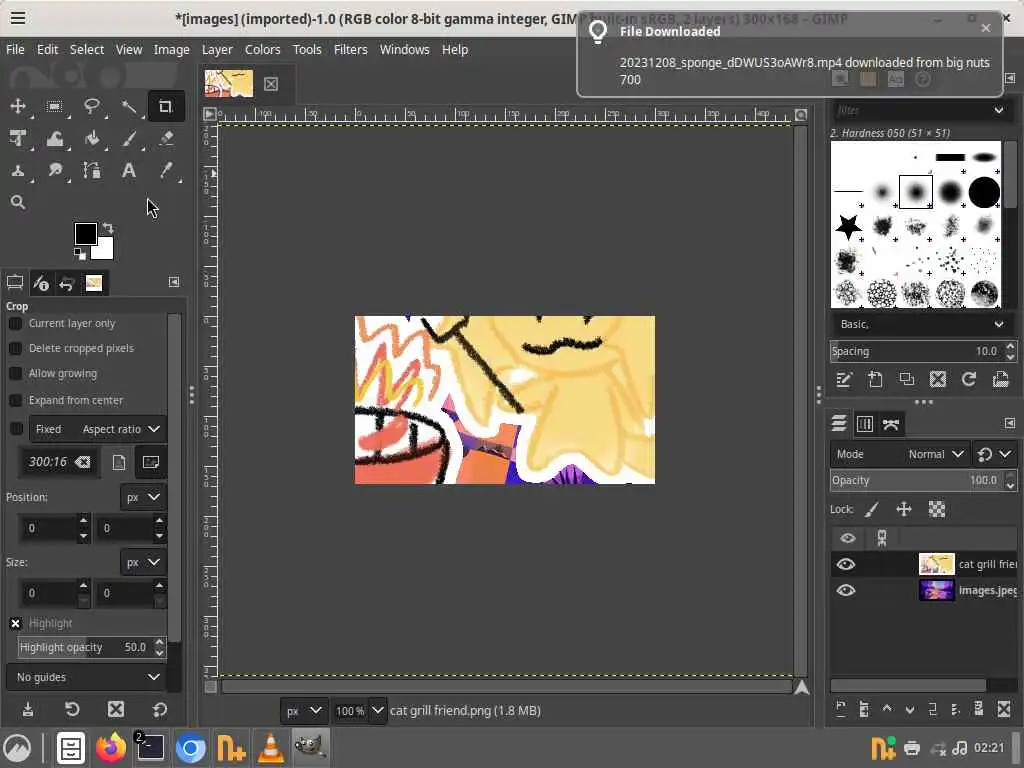The image size is (1024, 768).
Task: Open the Colors menu
Action: [263, 50]
